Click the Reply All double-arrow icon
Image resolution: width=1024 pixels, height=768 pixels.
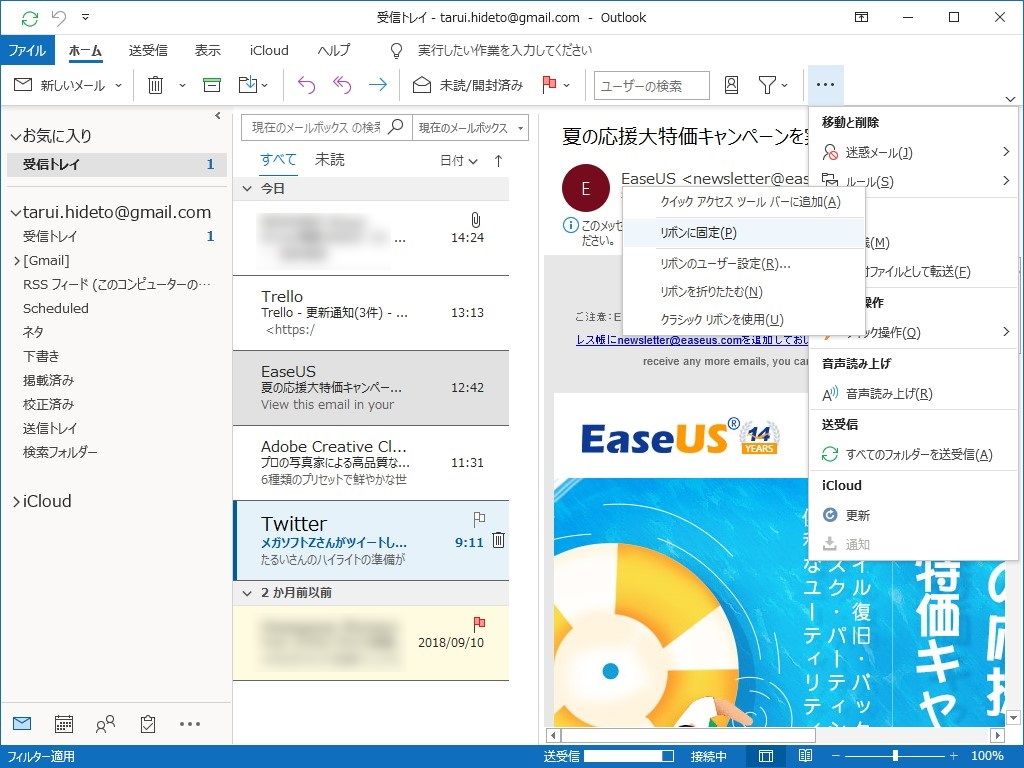pos(342,85)
